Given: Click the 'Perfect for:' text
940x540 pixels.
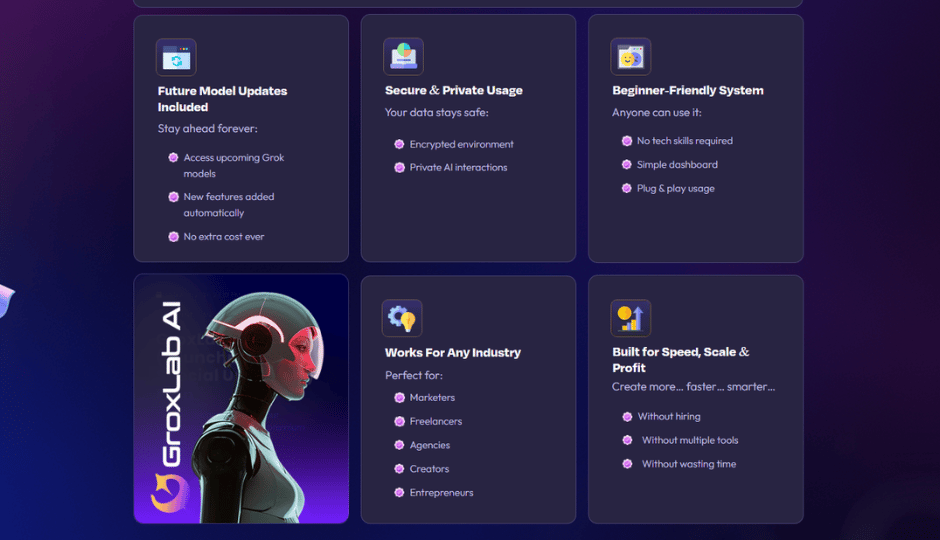Looking at the screenshot, I should (x=414, y=375).
